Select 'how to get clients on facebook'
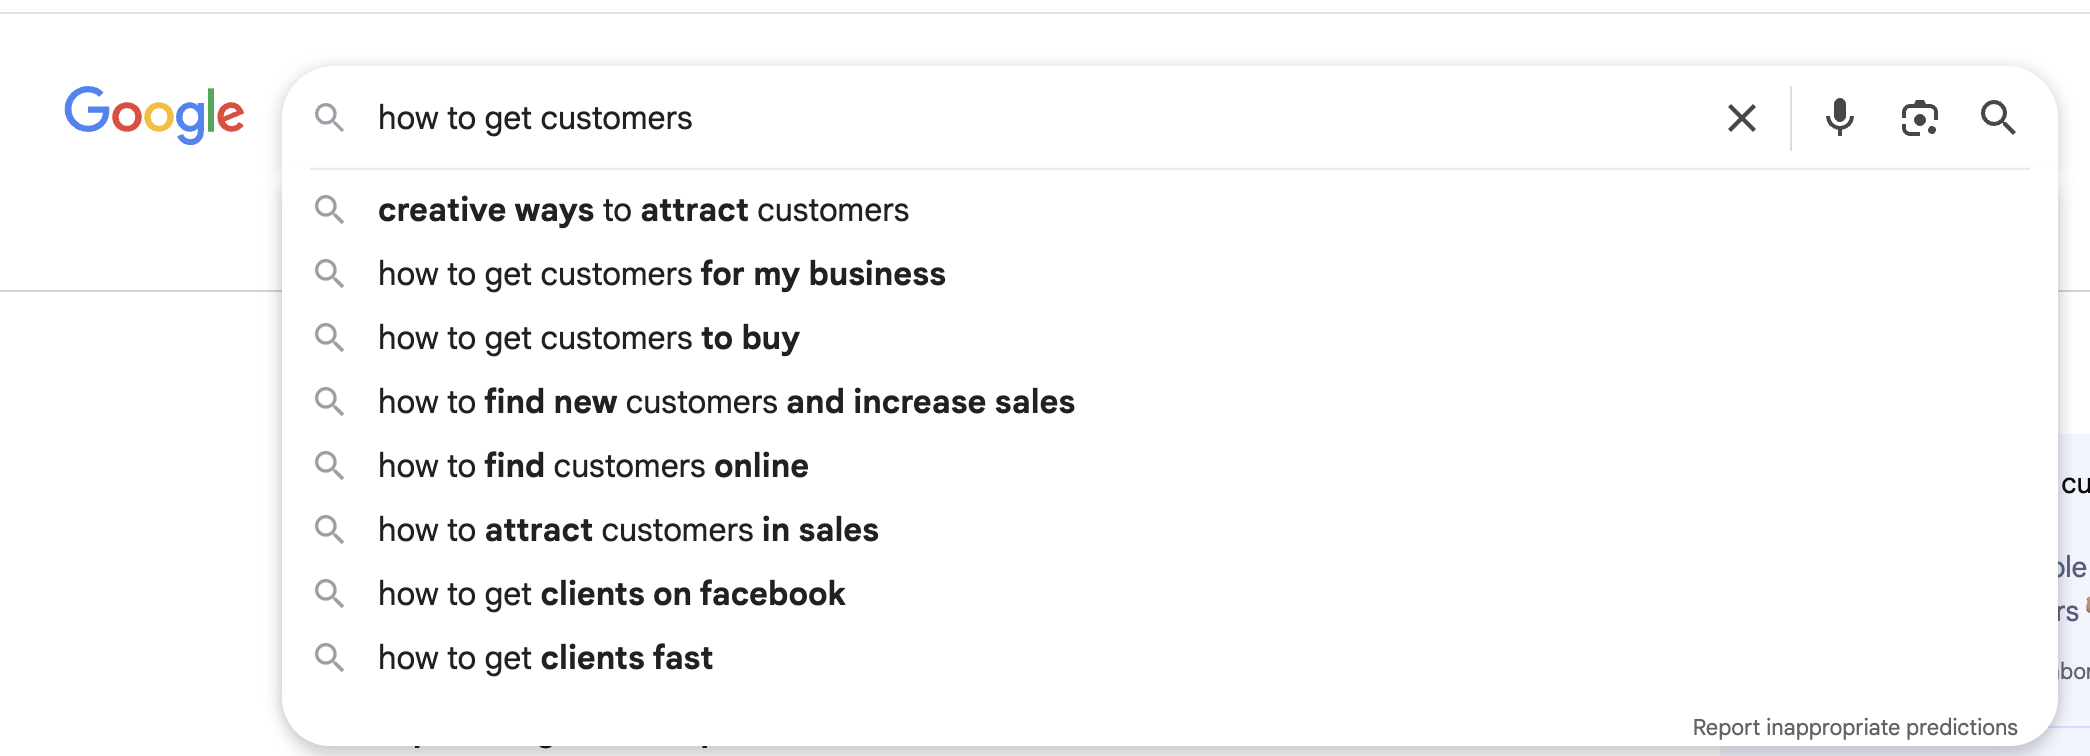The width and height of the screenshot is (2090, 756). (x=611, y=594)
